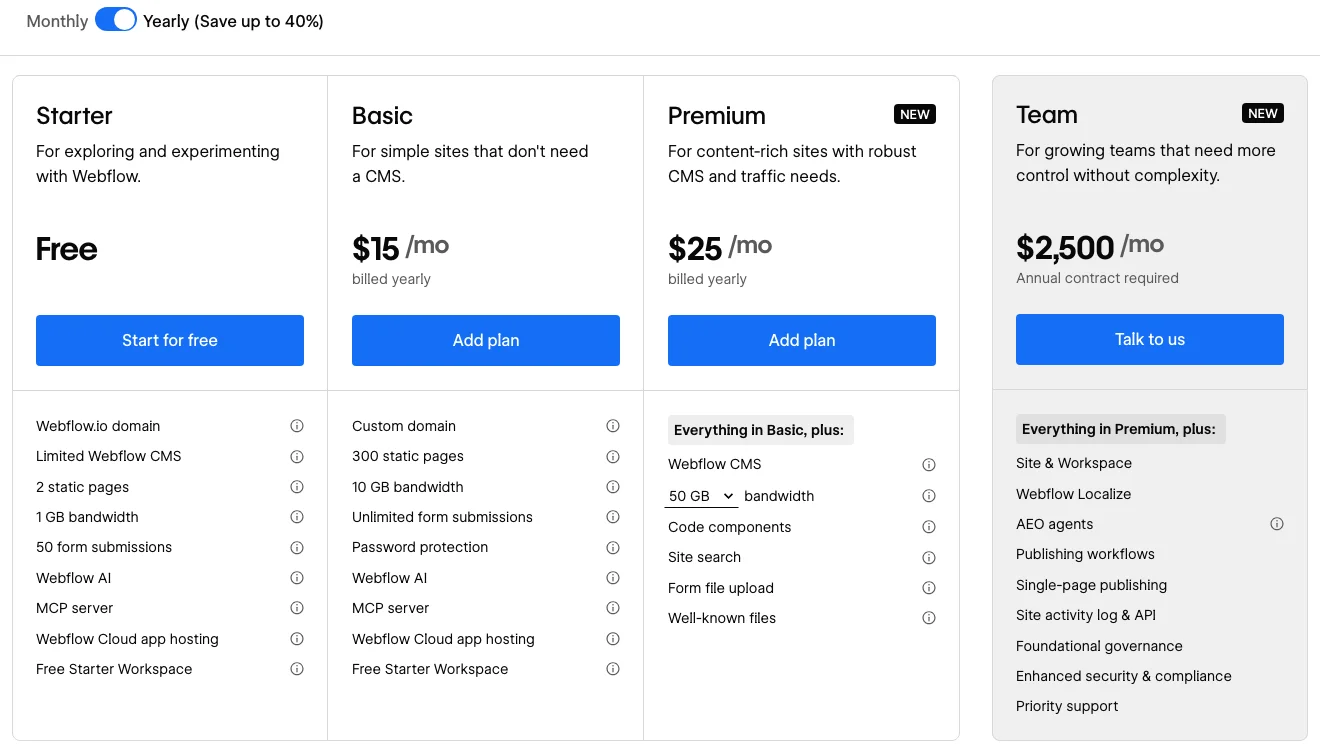Click Everything in Basic, plus: label

(759, 430)
